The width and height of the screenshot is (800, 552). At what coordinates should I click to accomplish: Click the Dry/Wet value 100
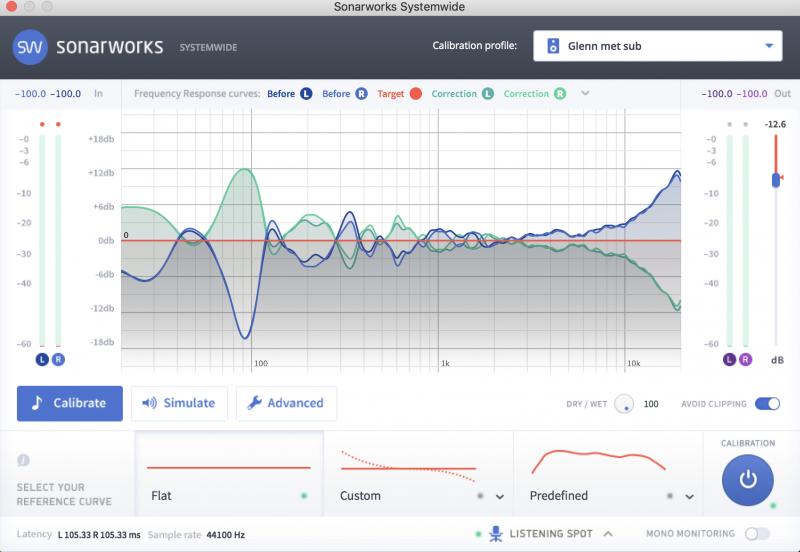[651, 404]
